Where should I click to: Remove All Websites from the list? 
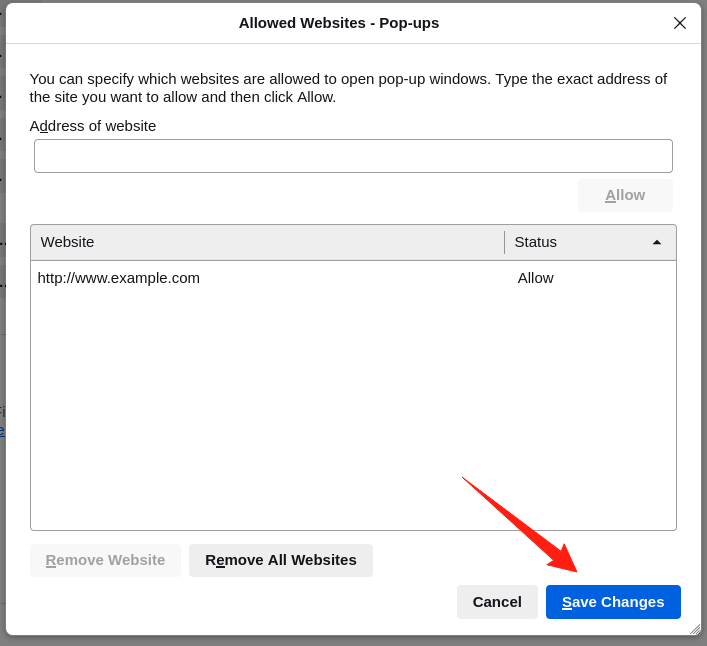coord(281,560)
